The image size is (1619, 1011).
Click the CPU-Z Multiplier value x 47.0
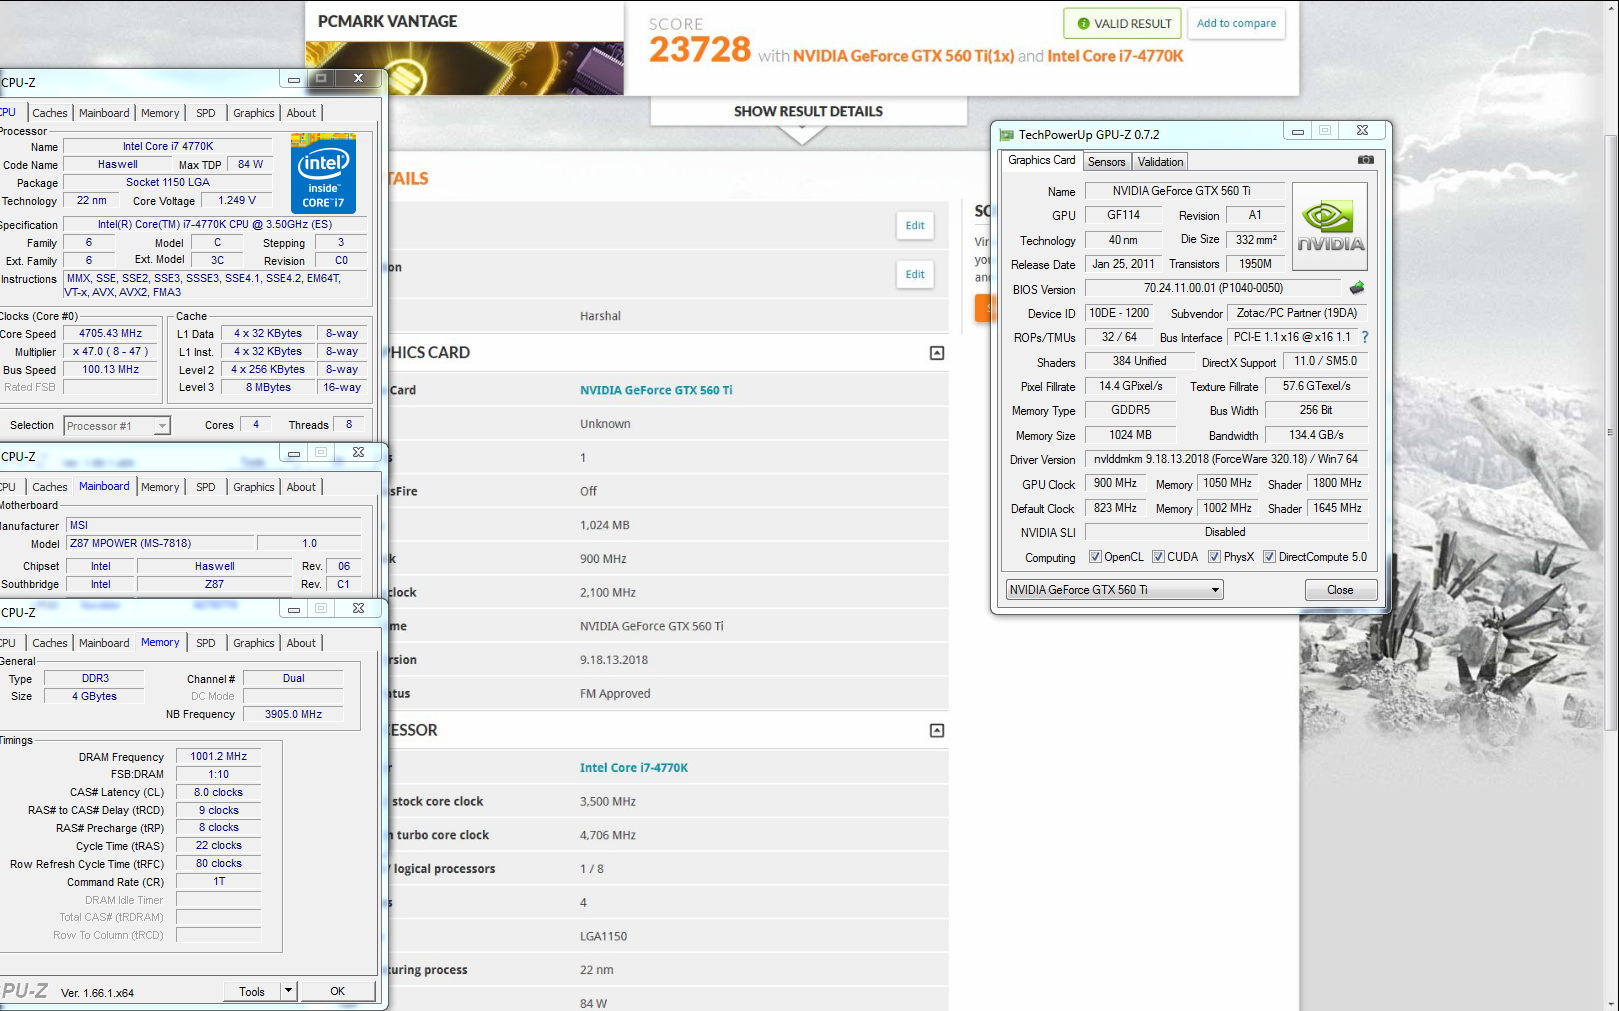[111, 352]
